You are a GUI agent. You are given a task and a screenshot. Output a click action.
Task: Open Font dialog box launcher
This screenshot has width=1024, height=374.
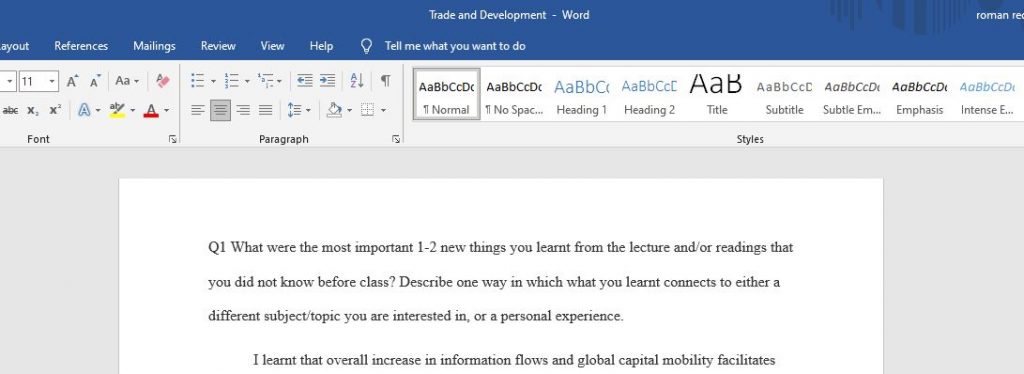click(172, 139)
